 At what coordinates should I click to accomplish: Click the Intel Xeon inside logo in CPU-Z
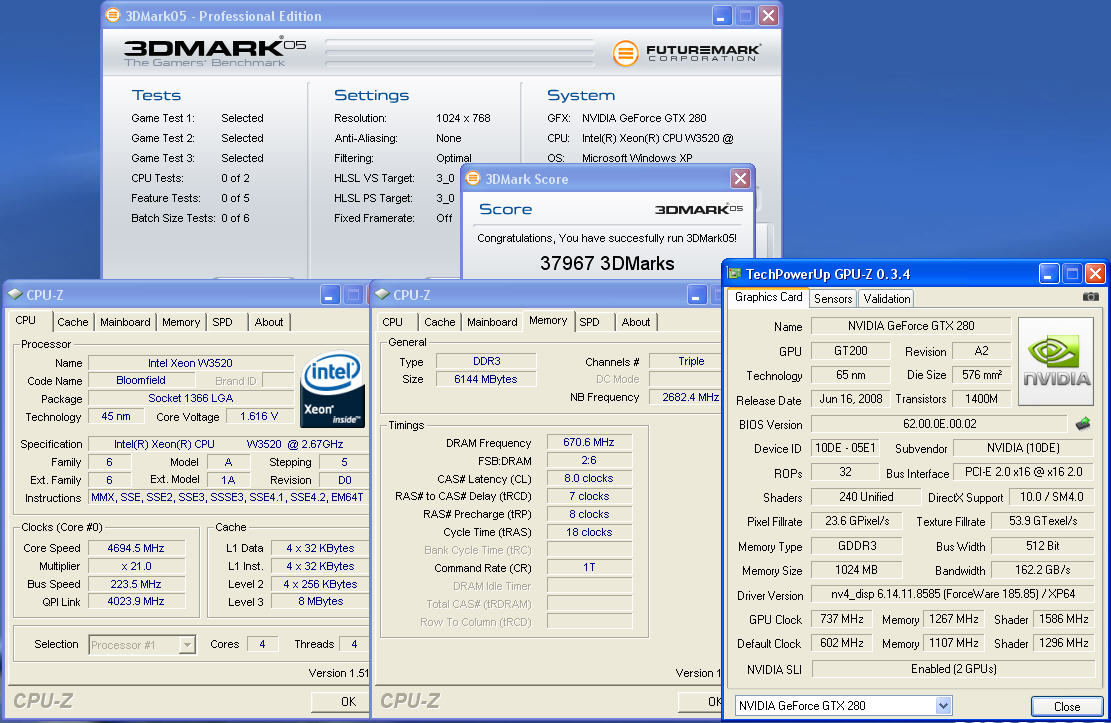pyautogui.click(x=332, y=390)
